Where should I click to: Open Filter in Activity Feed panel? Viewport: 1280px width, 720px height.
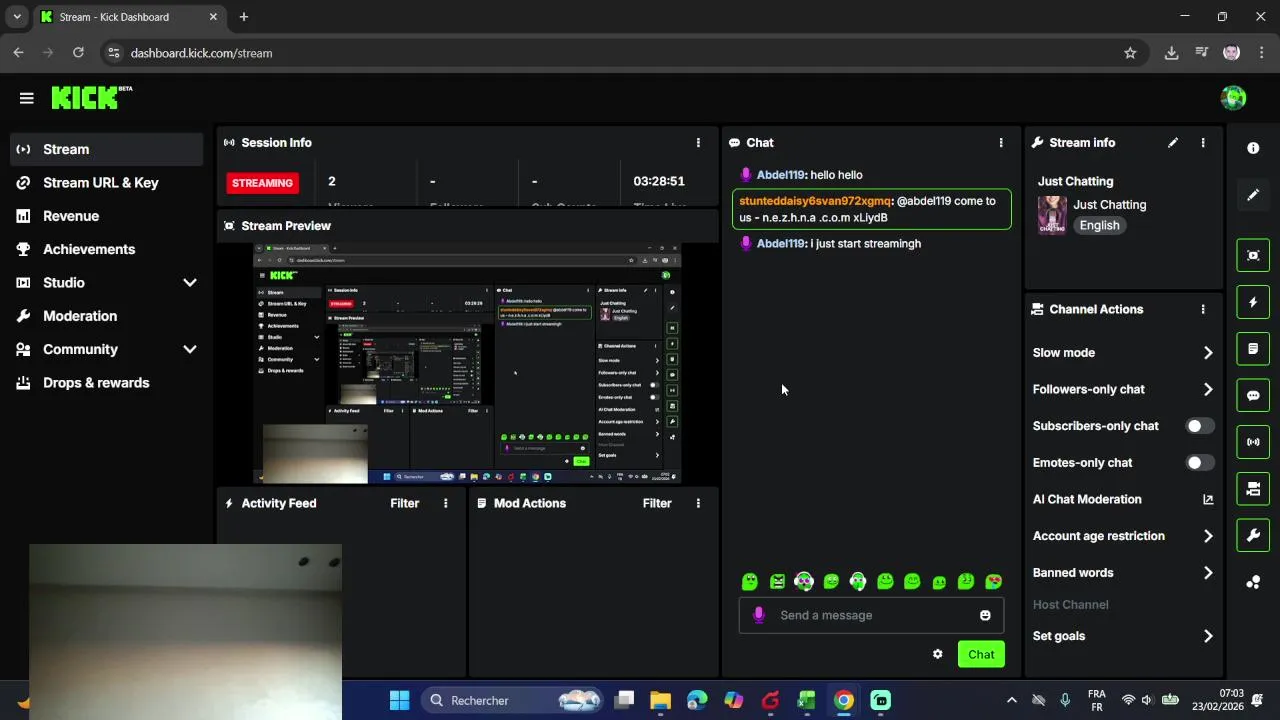coord(404,503)
